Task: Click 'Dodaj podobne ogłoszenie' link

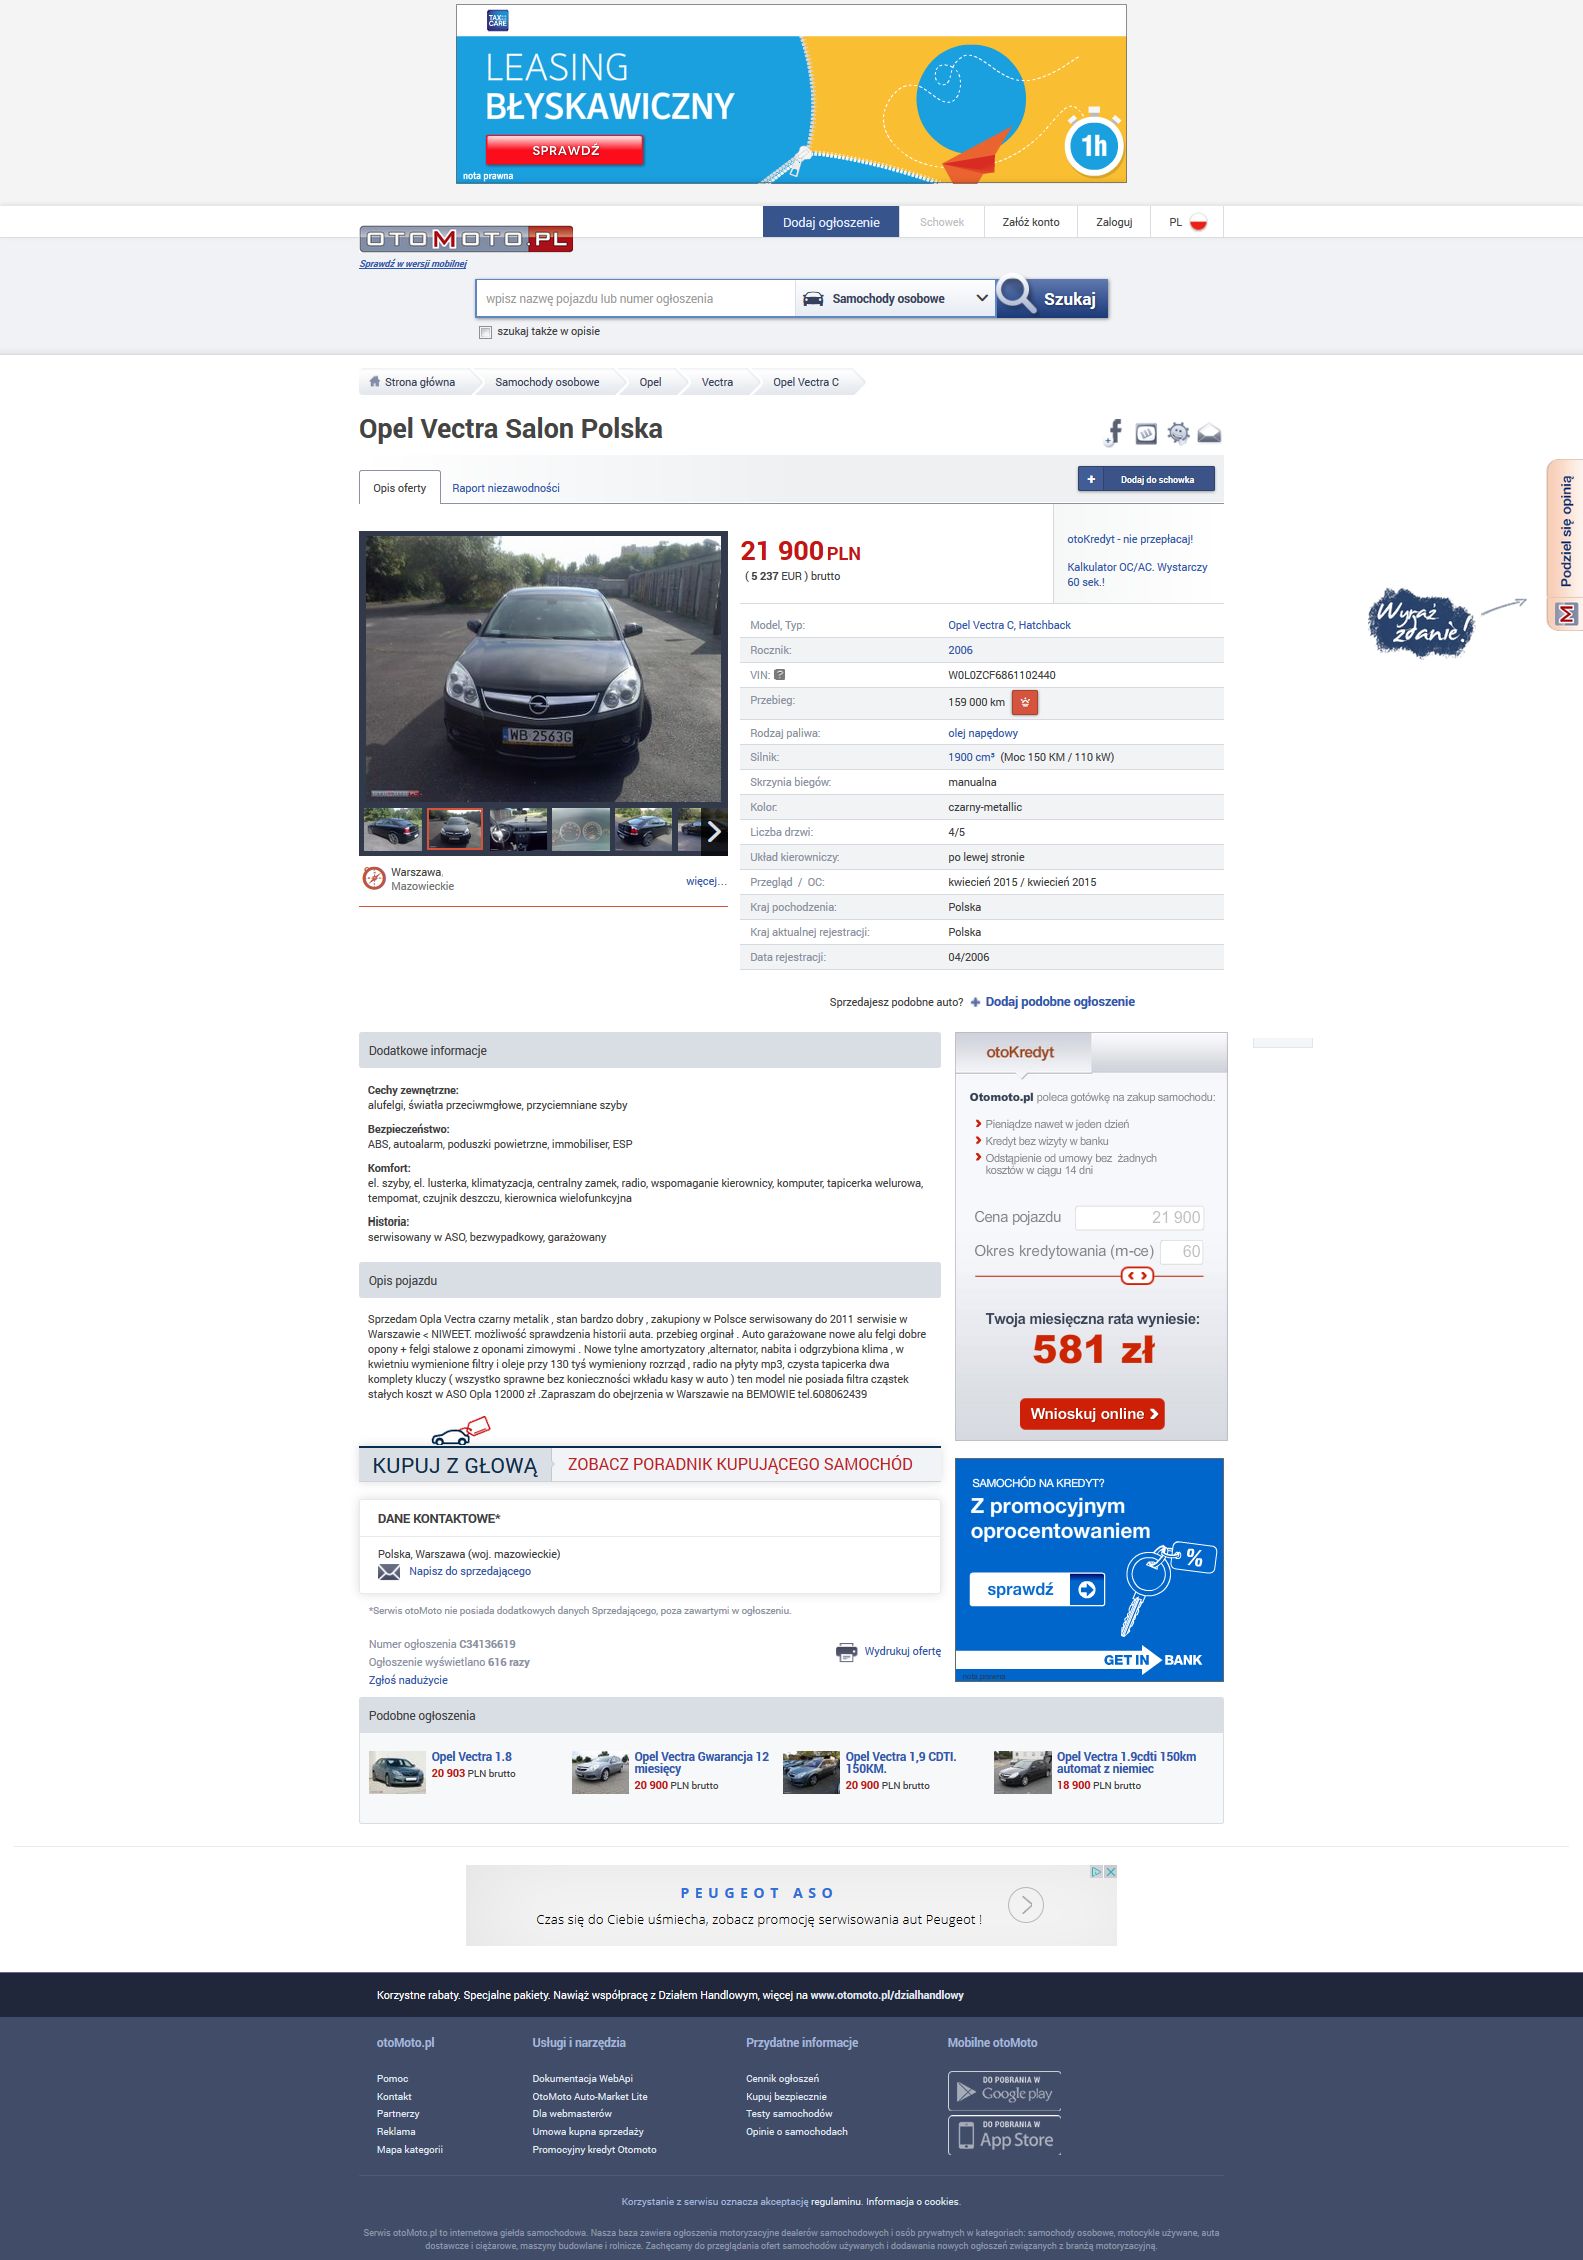Action: 1060,1002
